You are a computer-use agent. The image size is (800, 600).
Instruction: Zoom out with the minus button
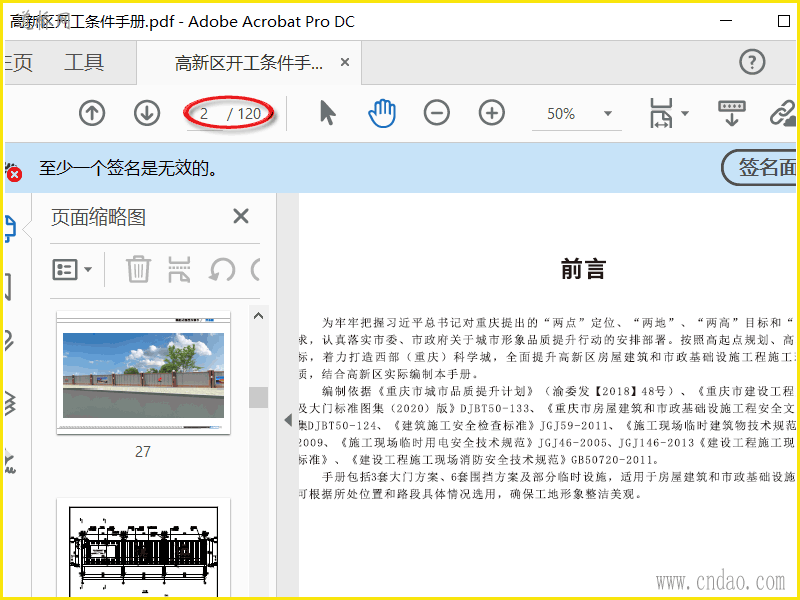click(x=437, y=113)
